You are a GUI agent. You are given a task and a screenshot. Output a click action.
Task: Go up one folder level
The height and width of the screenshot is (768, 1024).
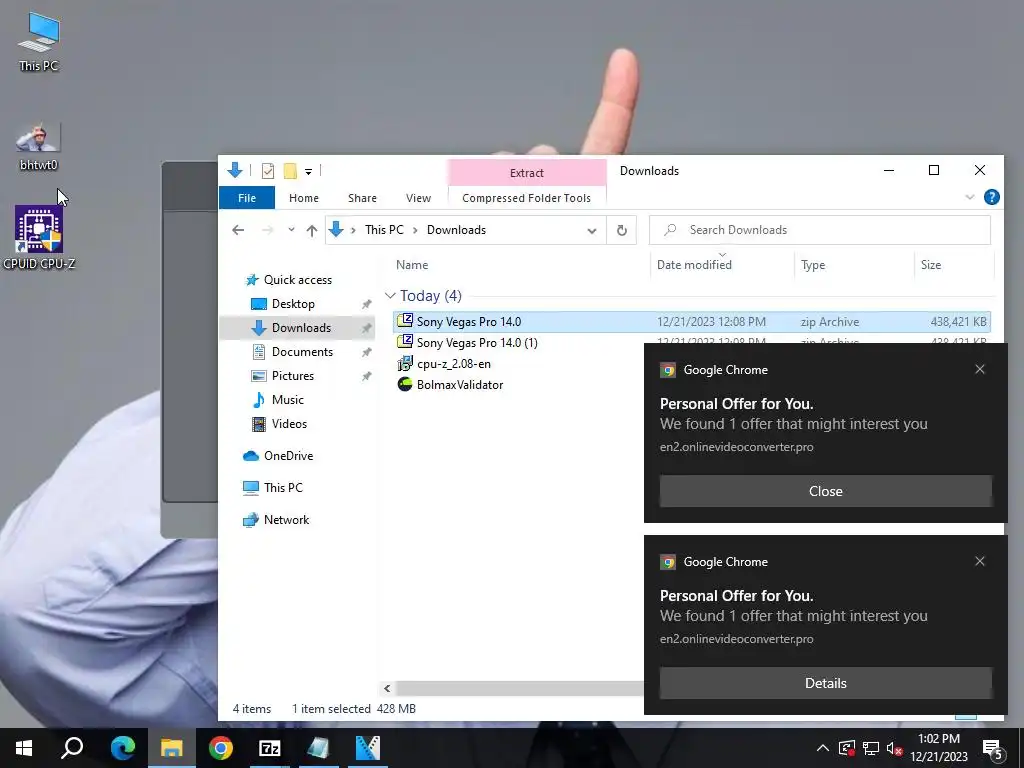pos(312,230)
